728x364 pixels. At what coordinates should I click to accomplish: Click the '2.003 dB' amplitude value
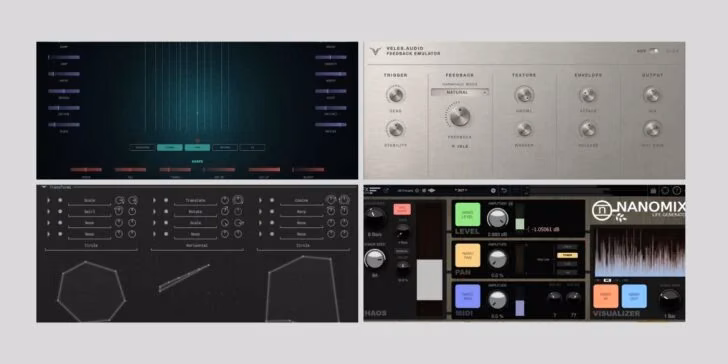click(x=498, y=234)
